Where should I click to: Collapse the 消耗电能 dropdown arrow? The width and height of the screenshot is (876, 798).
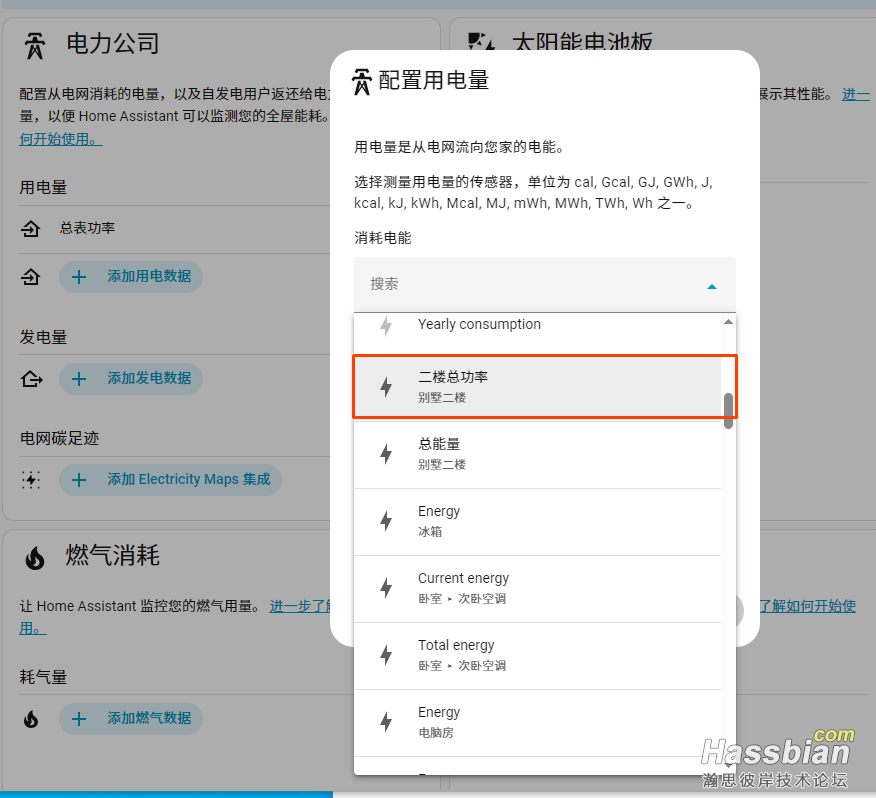click(711, 286)
